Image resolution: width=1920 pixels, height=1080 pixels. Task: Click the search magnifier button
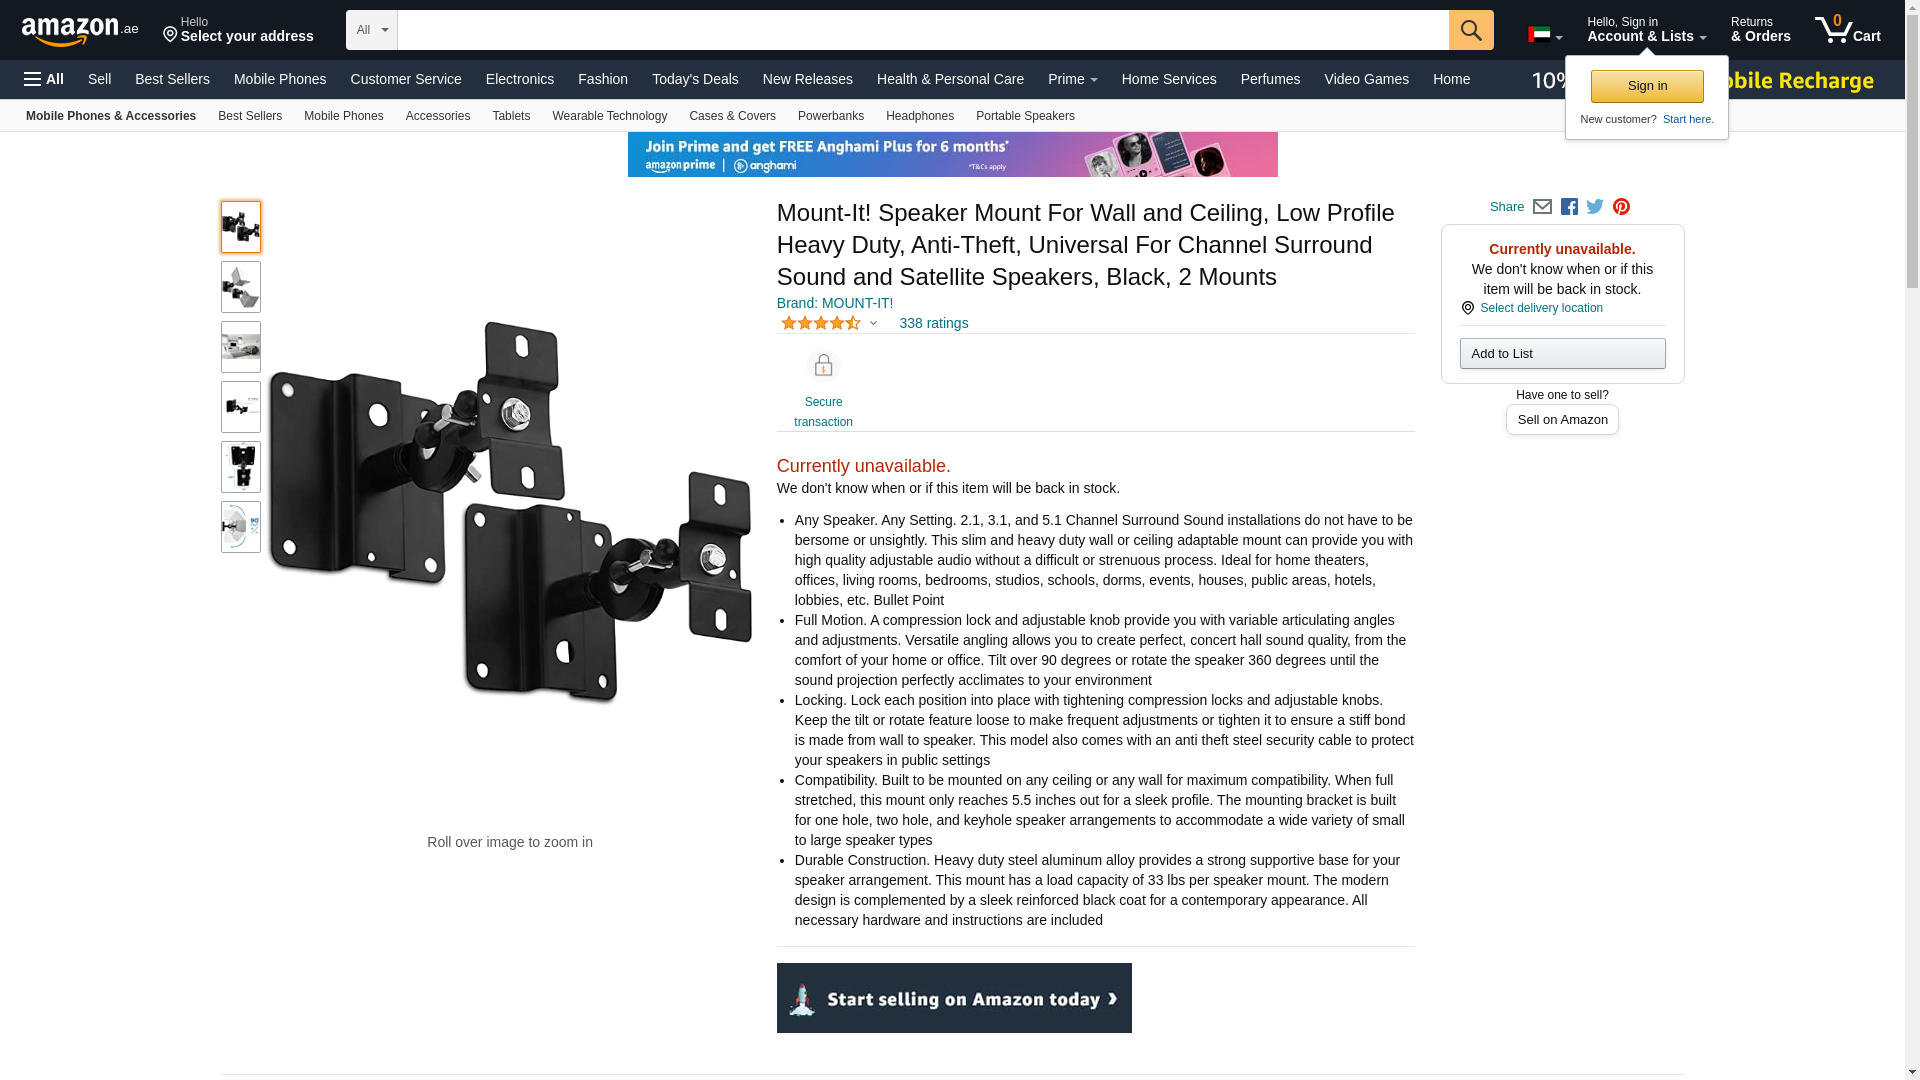click(x=1470, y=30)
